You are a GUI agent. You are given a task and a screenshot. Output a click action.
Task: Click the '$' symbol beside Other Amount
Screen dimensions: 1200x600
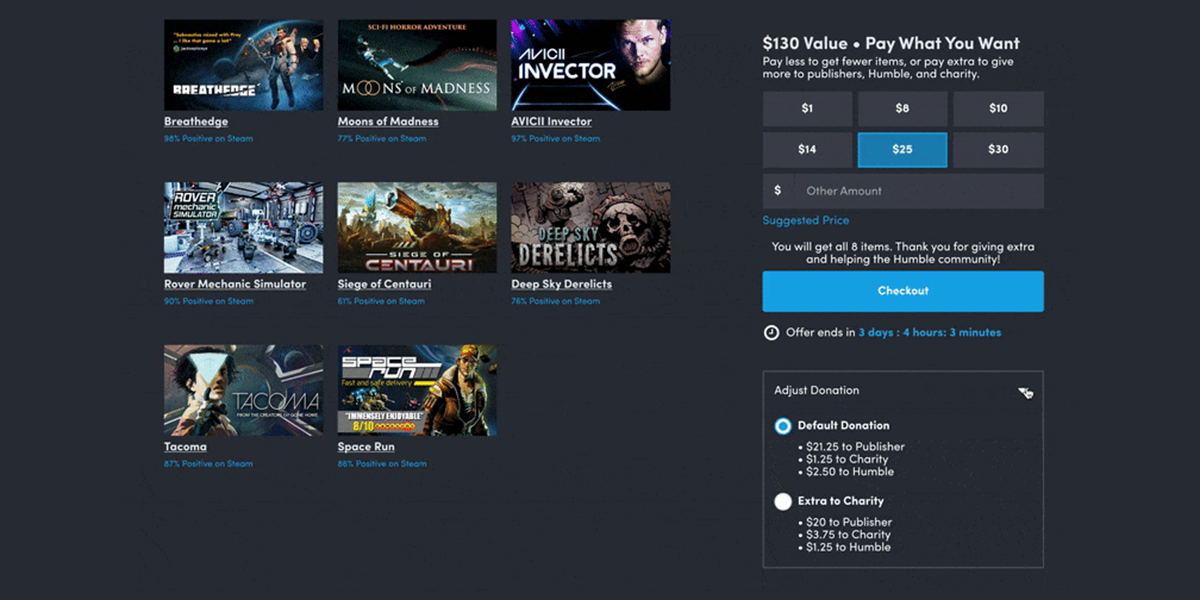tap(779, 191)
